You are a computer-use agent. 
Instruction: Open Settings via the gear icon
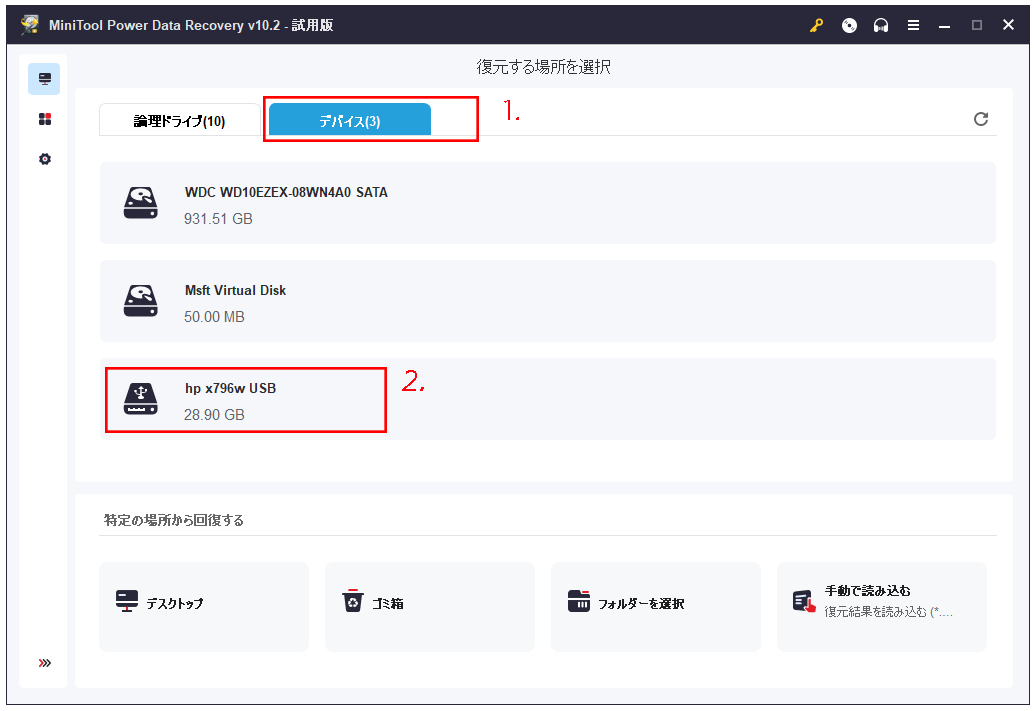click(x=44, y=158)
